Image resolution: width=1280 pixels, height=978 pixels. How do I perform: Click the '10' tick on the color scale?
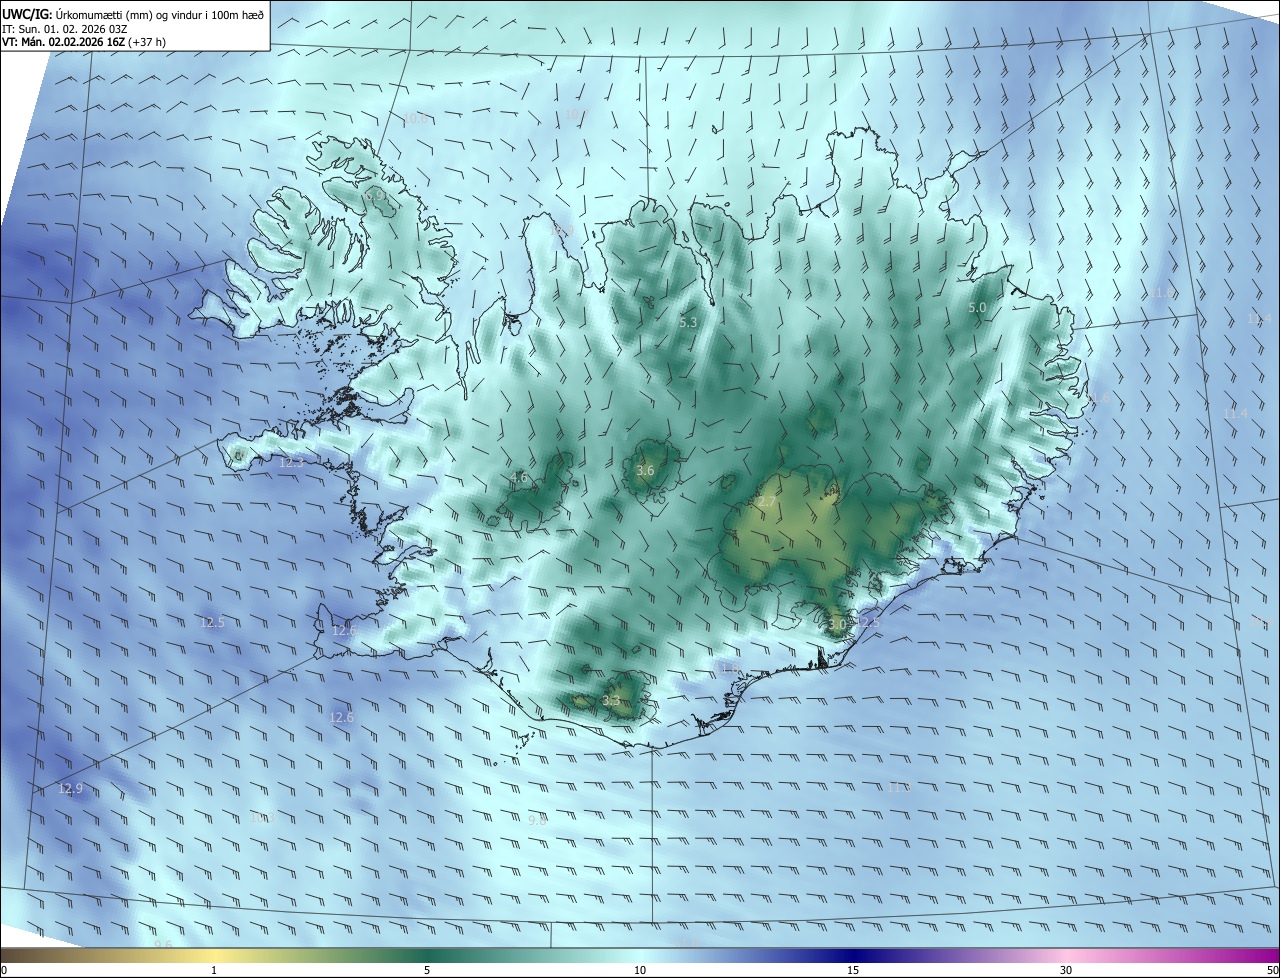[640, 970]
